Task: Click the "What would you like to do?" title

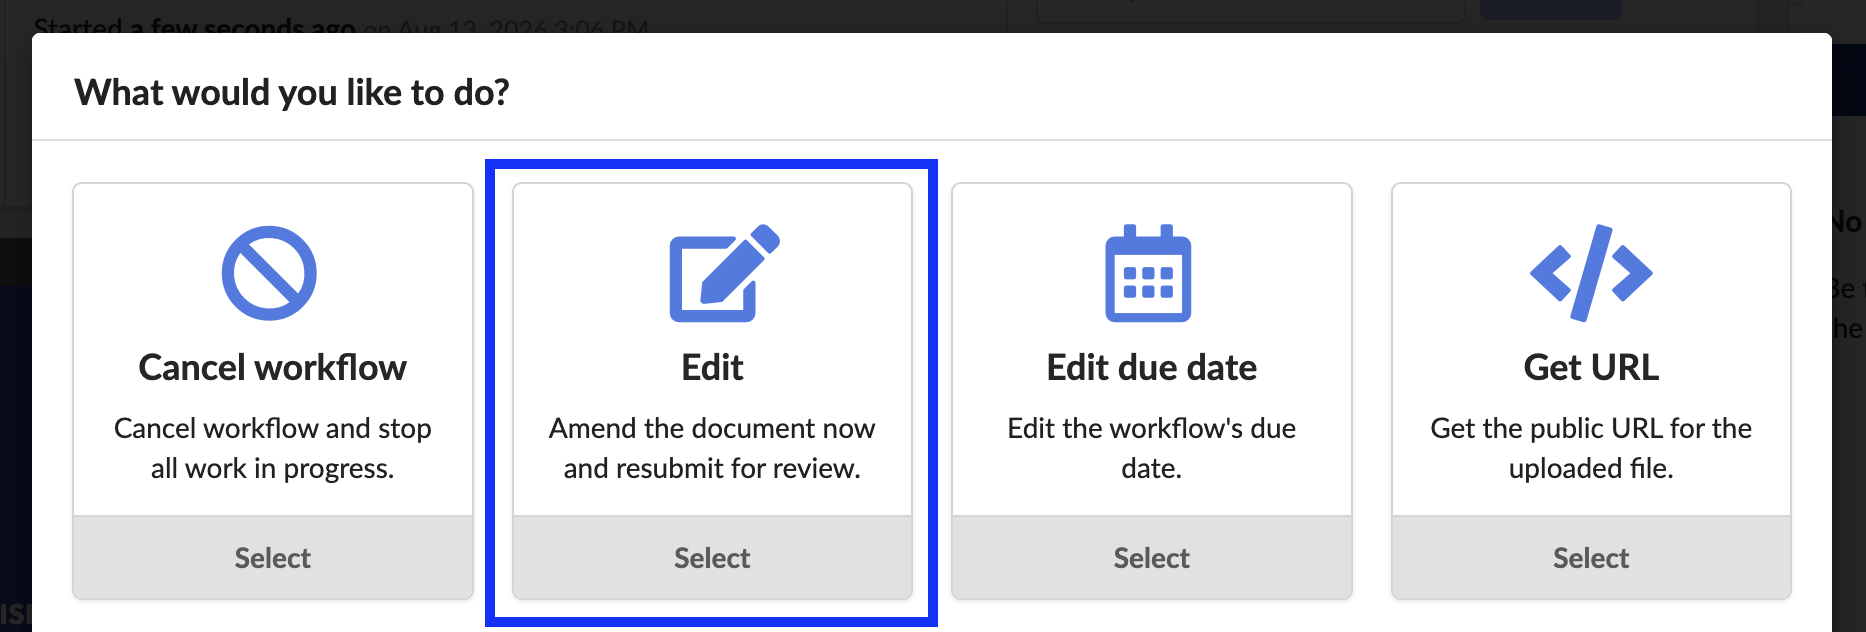Action: 292,92
